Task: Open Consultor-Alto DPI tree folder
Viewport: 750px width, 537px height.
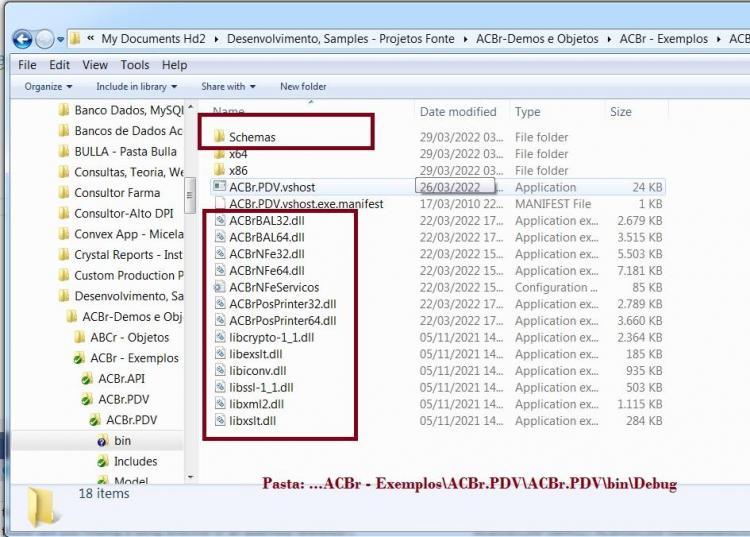Action: 116,213
